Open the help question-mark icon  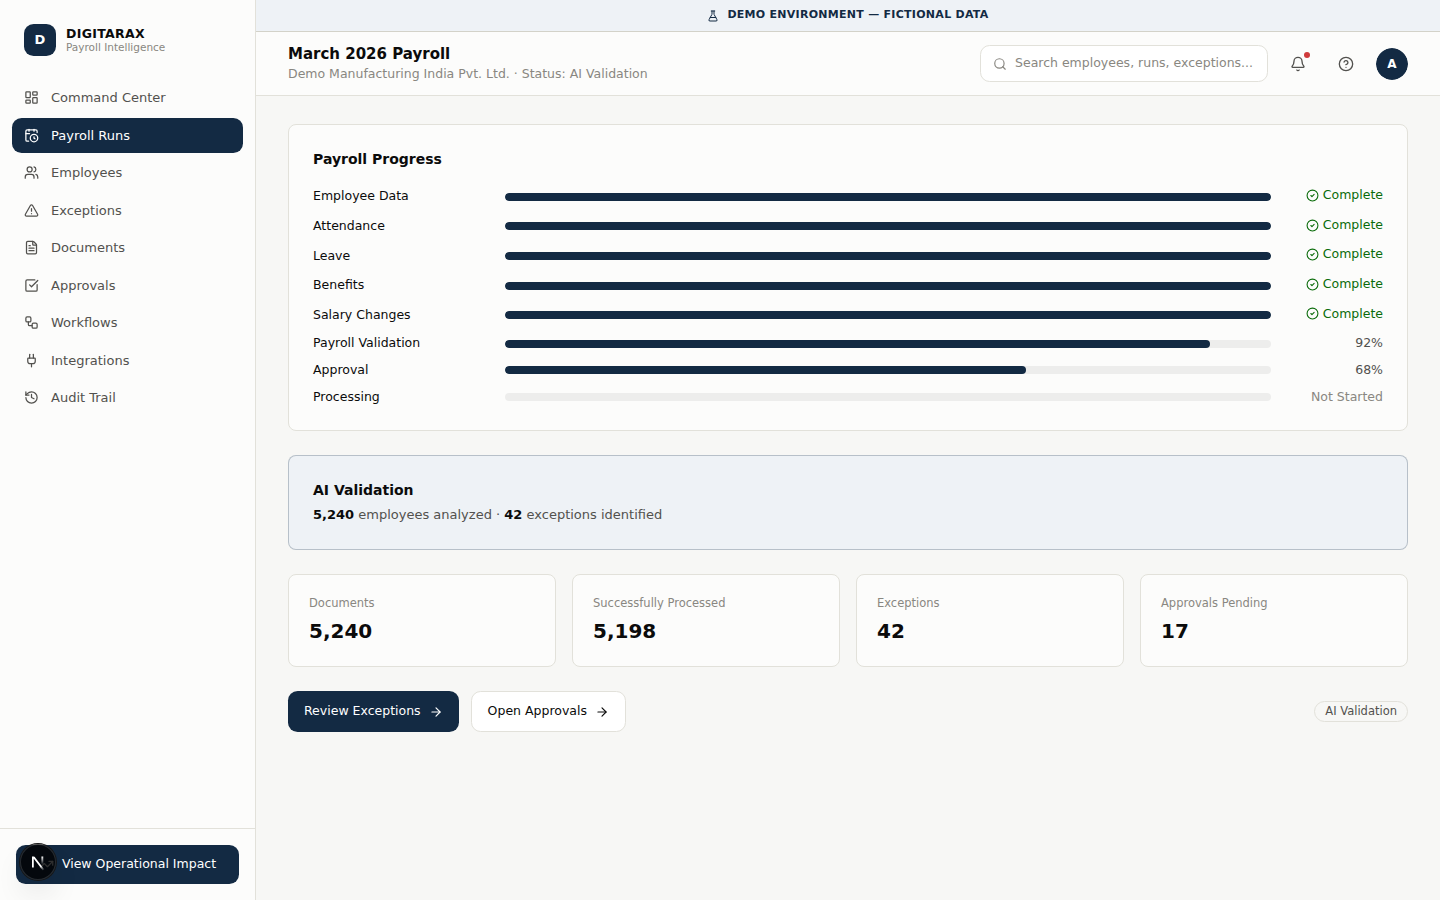[x=1346, y=64]
